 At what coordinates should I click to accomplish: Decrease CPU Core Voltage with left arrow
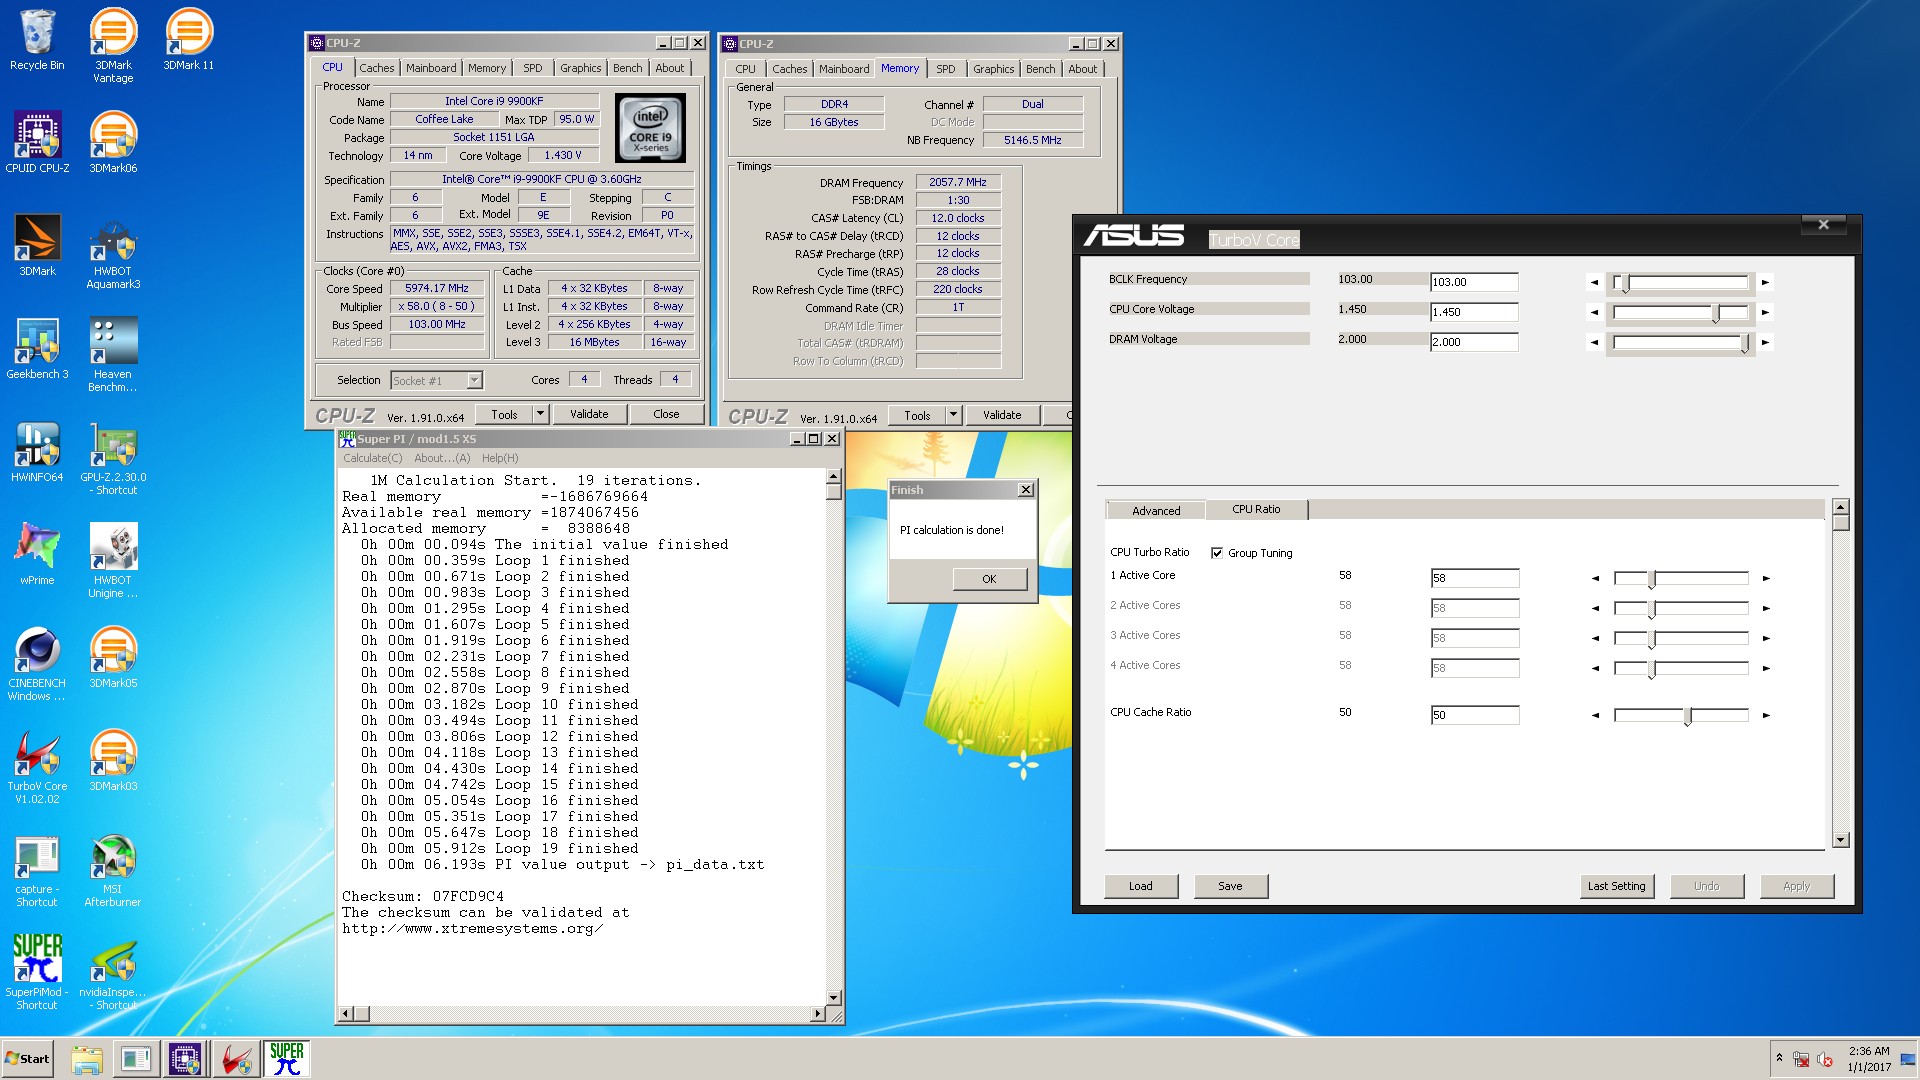(x=1594, y=313)
